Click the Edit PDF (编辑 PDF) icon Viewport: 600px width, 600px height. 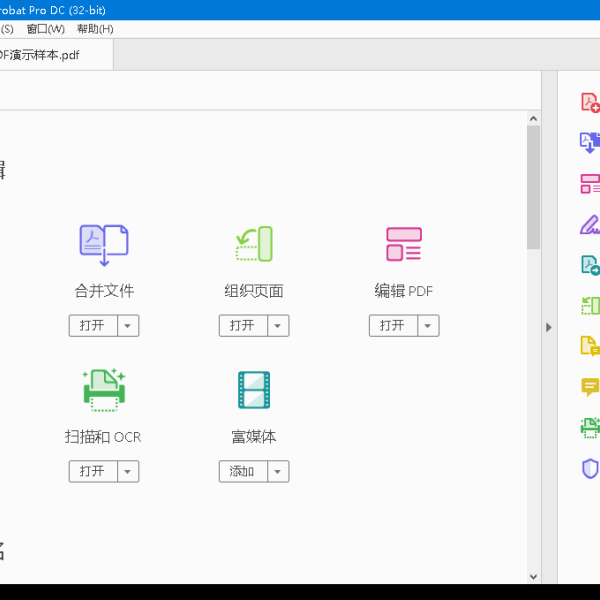click(x=404, y=245)
